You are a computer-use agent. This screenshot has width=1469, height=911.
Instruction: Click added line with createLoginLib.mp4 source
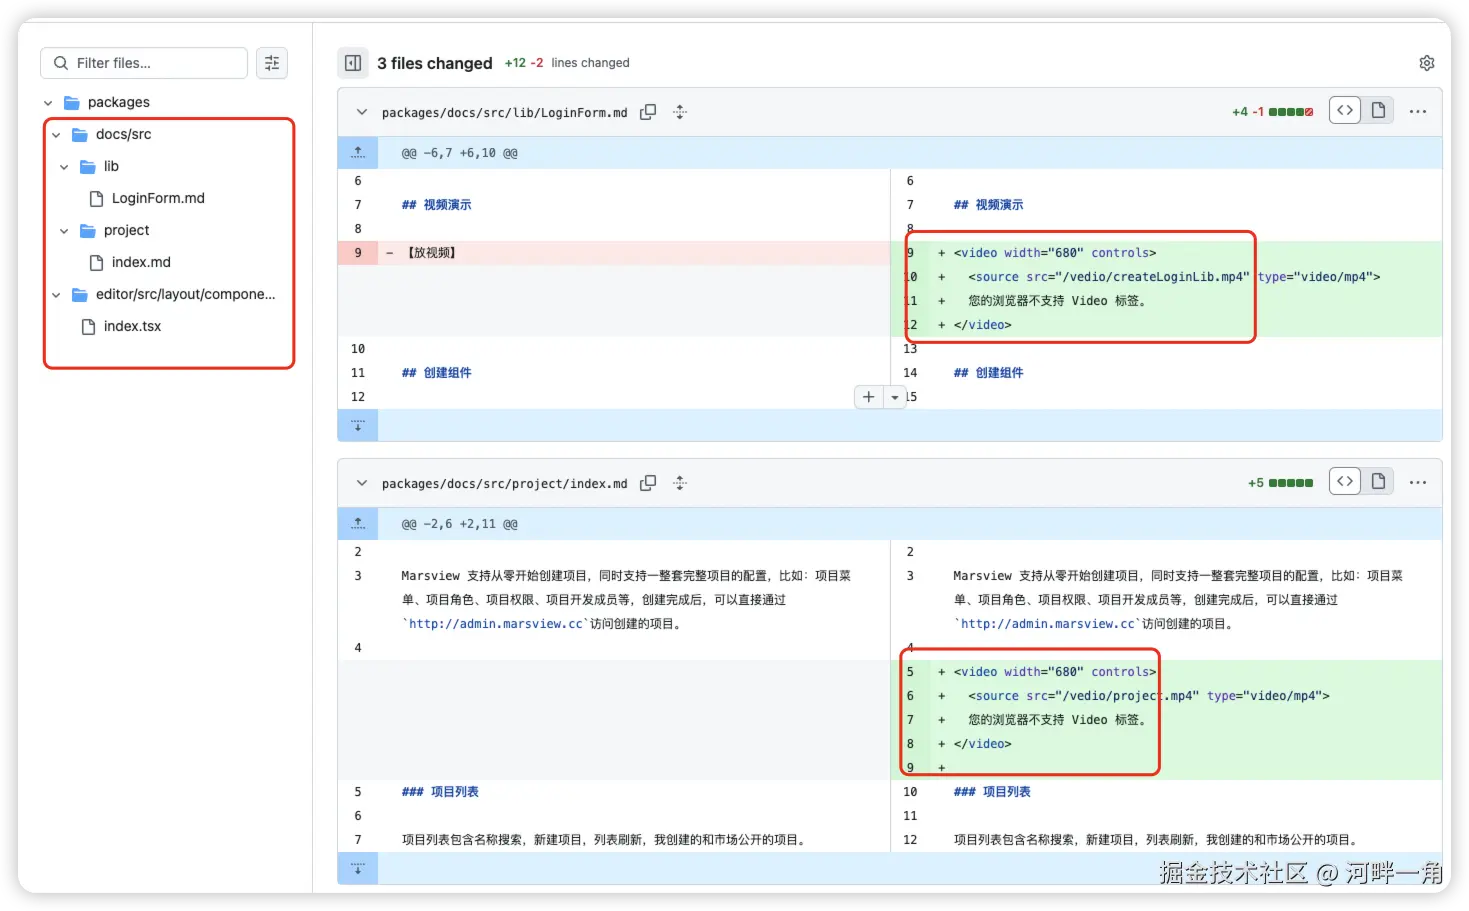coord(1166,277)
